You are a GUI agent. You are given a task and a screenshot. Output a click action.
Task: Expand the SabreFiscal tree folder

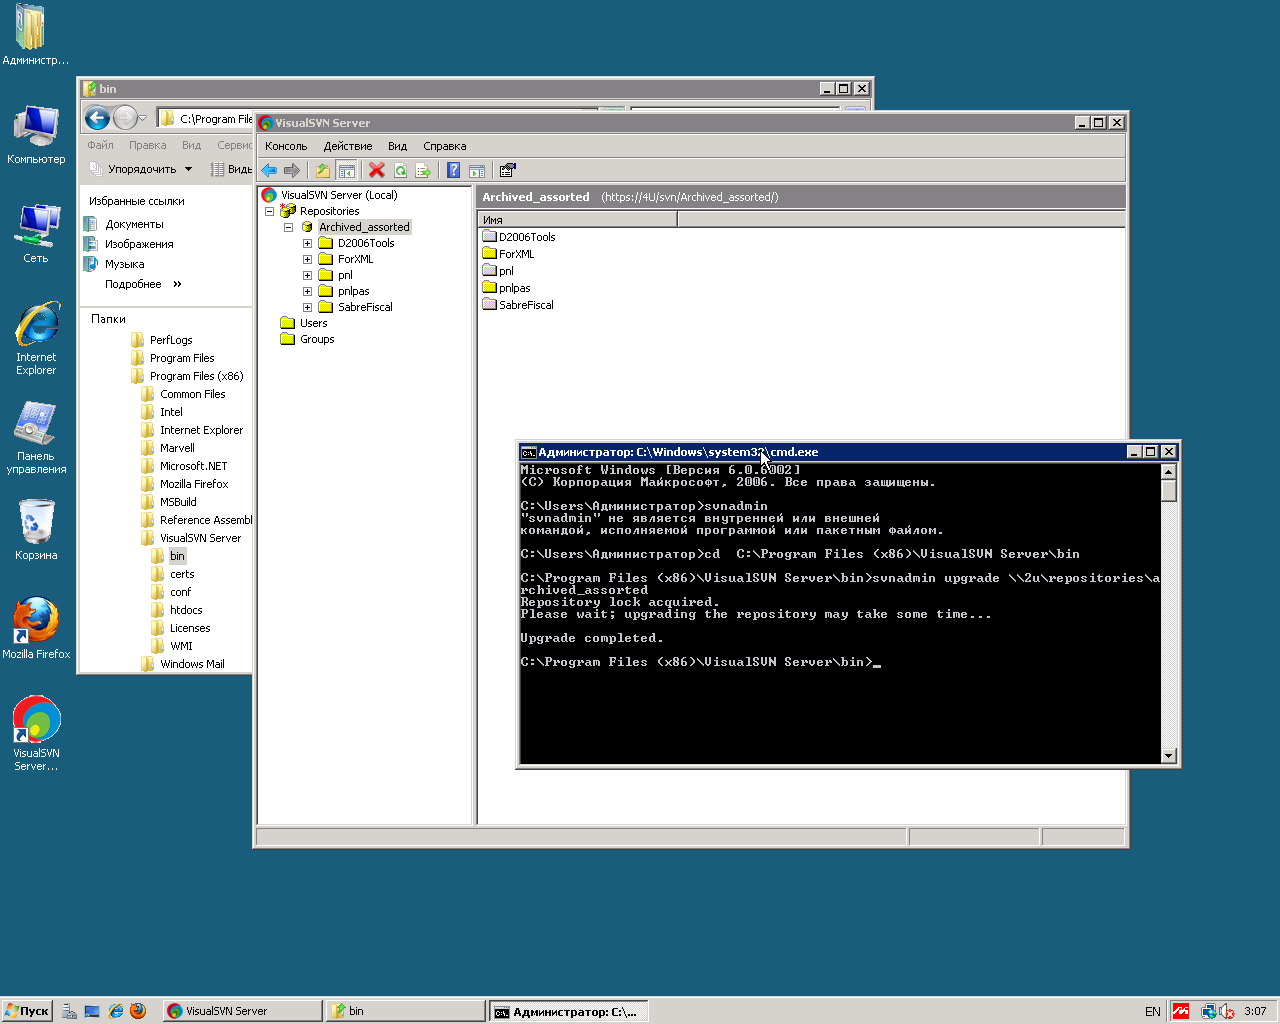point(308,307)
